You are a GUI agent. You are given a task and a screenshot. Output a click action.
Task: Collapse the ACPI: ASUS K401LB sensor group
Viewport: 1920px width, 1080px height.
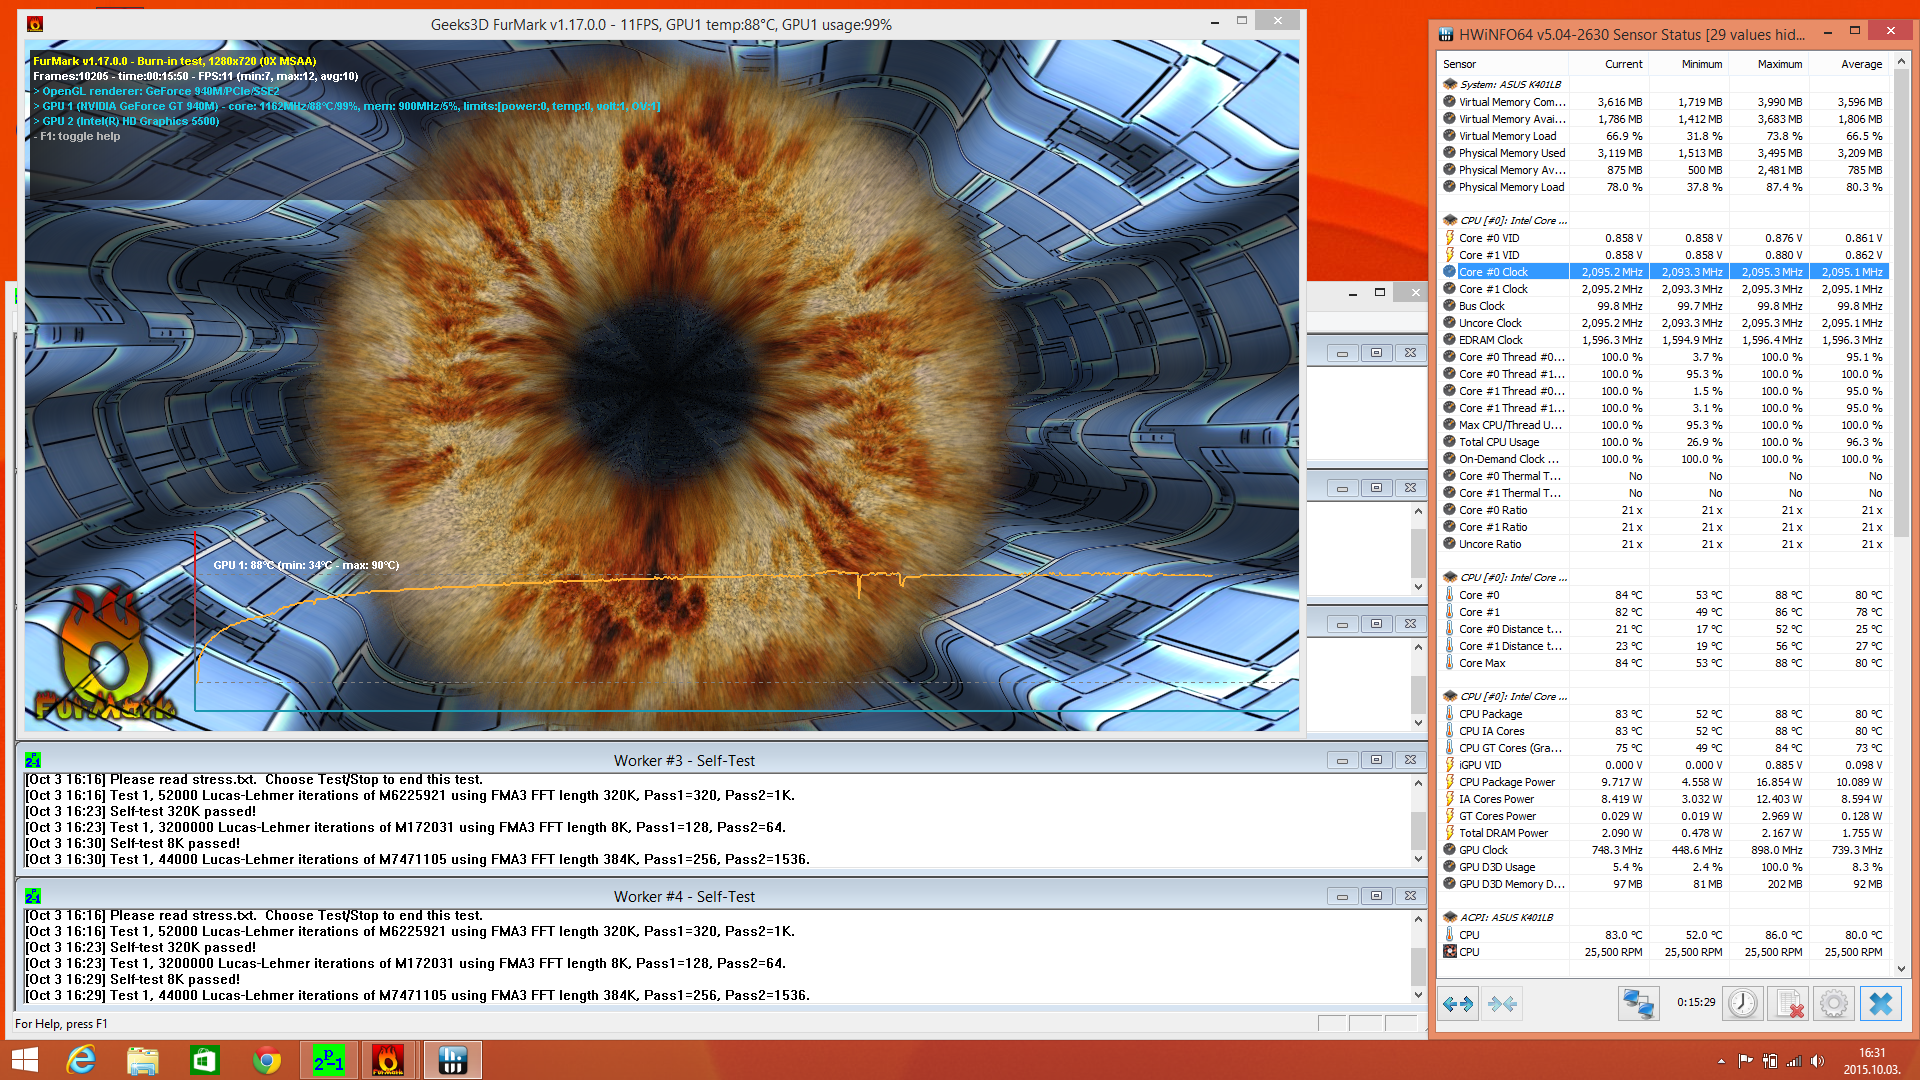1449,917
